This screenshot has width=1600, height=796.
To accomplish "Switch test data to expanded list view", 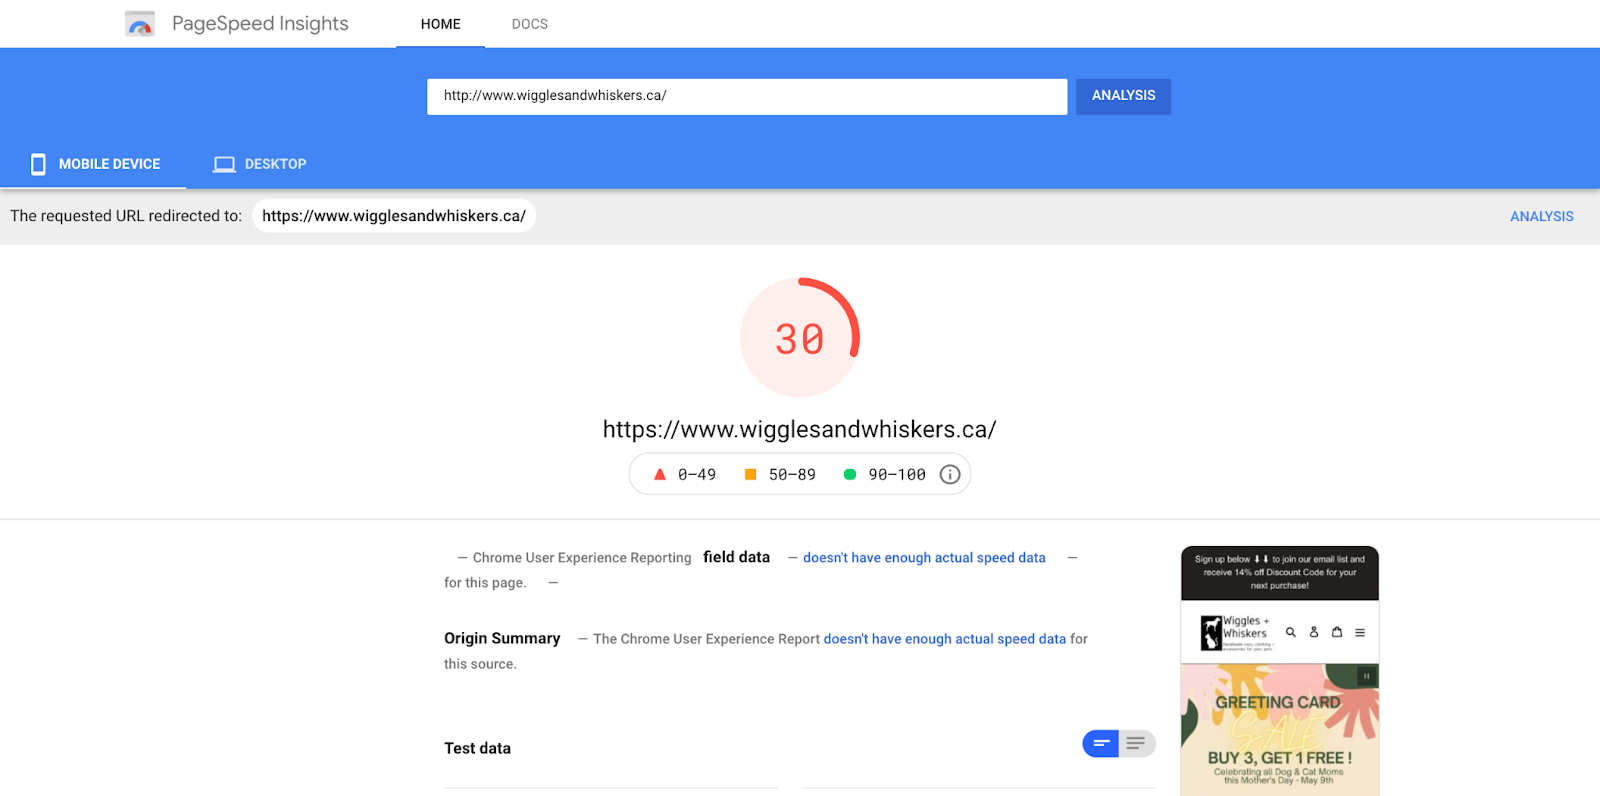I will coord(1136,743).
